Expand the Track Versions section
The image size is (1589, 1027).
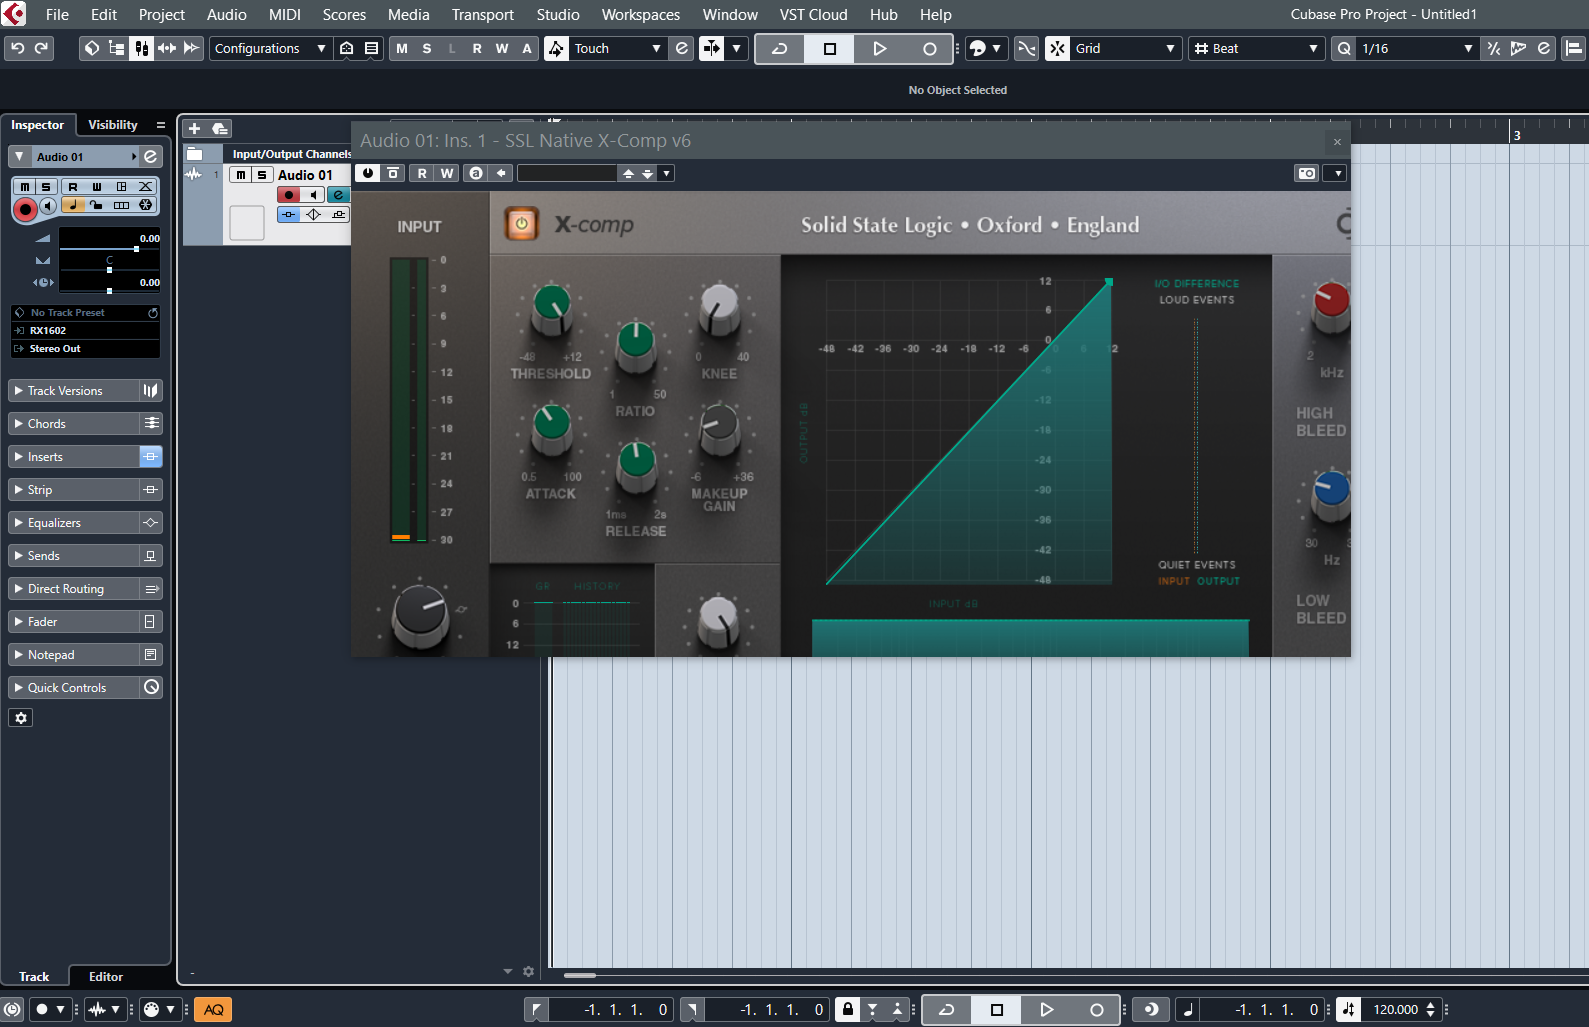pos(74,391)
